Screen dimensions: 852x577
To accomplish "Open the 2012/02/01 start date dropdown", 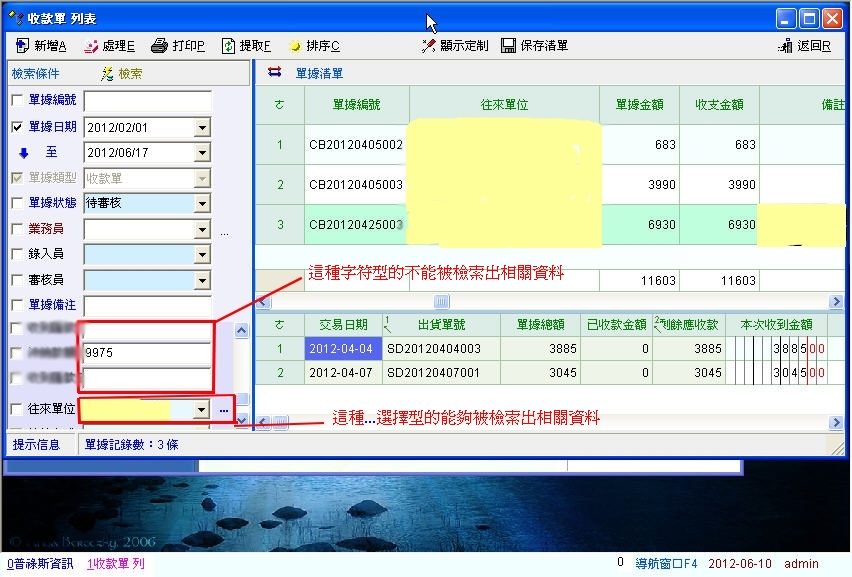I will click(202, 128).
